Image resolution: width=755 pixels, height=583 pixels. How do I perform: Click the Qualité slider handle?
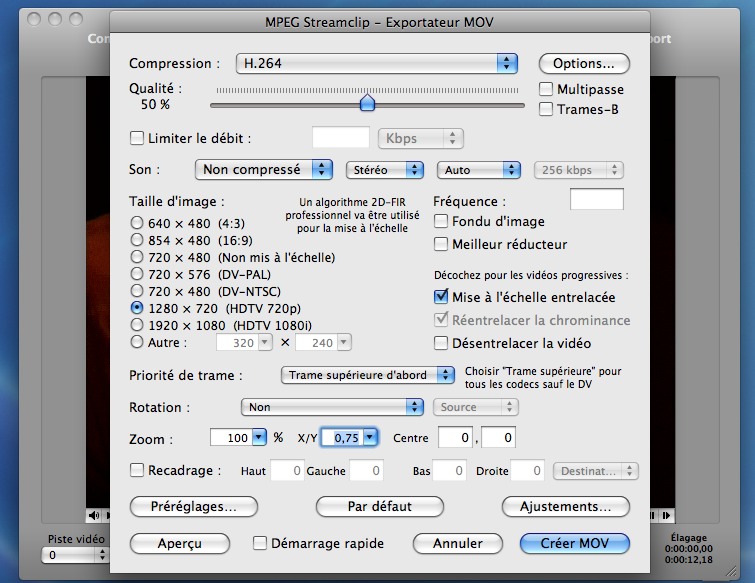click(367, 103)
